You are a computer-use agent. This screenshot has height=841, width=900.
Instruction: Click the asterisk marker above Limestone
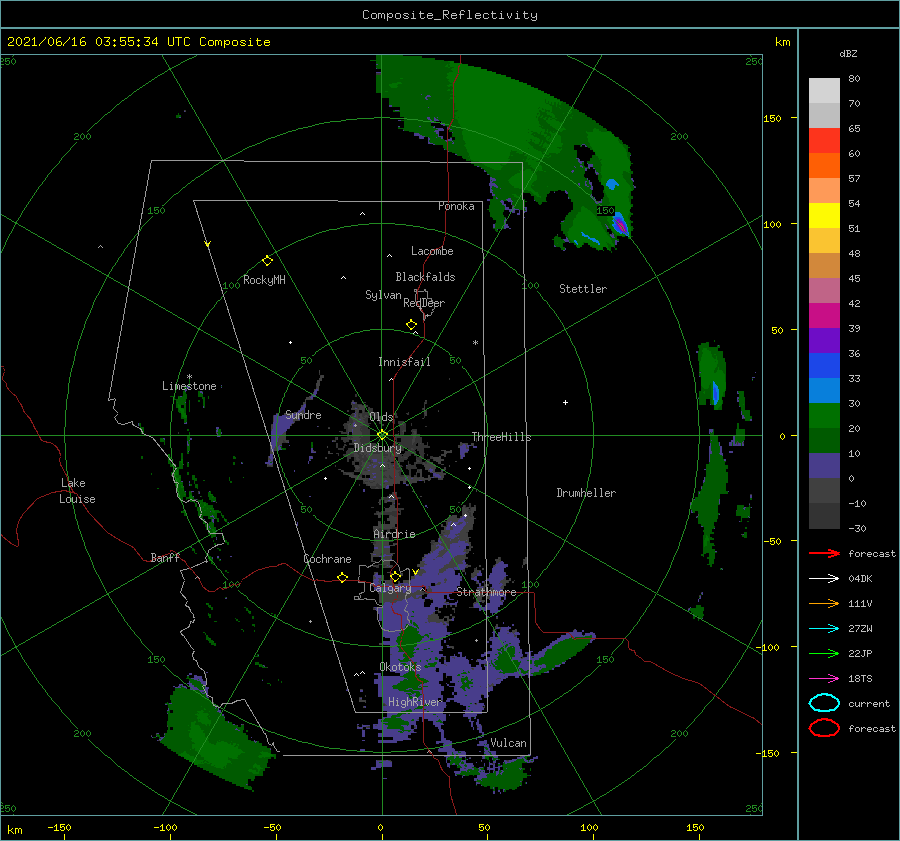(189, 377)
